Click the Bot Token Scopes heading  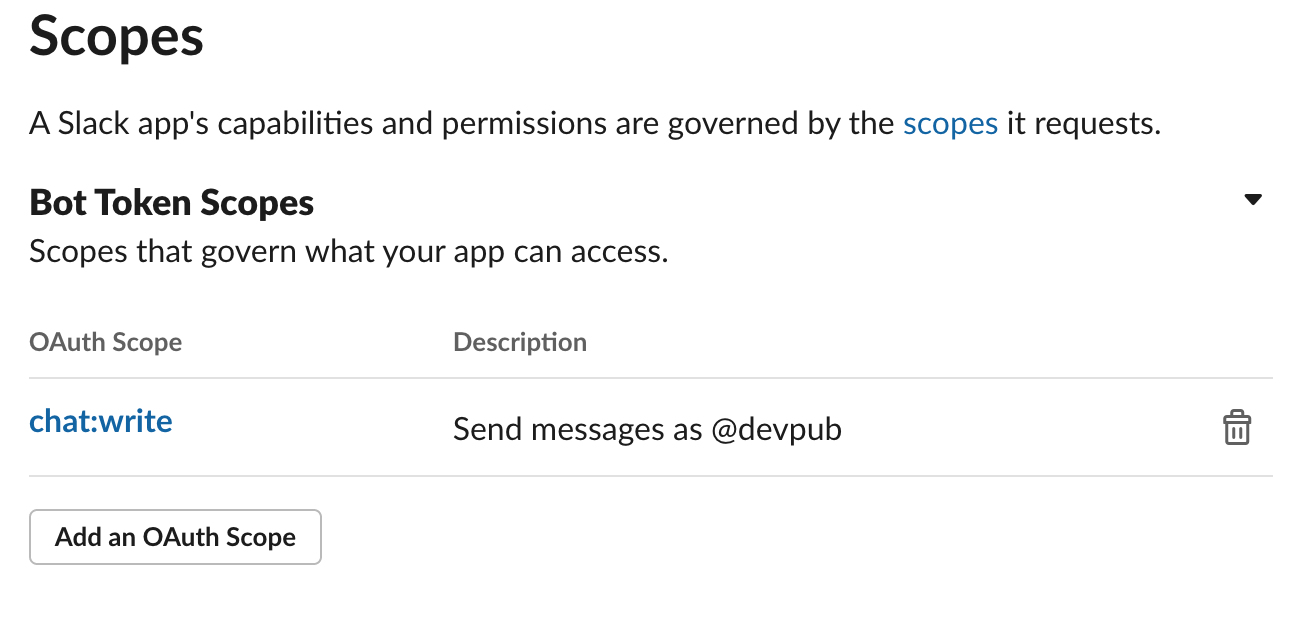pos(172,203)
